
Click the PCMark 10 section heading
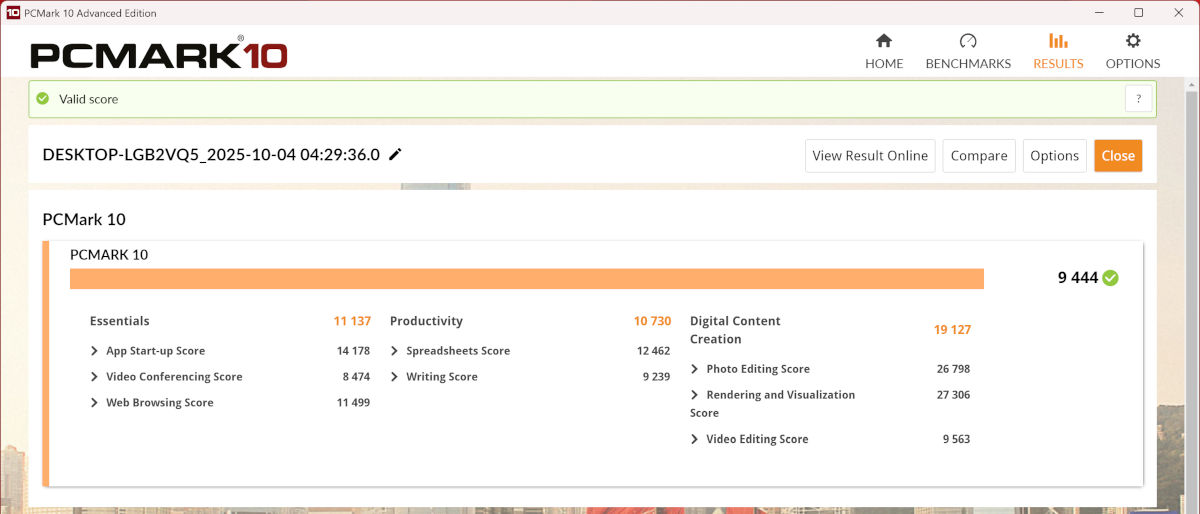[x=84, y=219]
